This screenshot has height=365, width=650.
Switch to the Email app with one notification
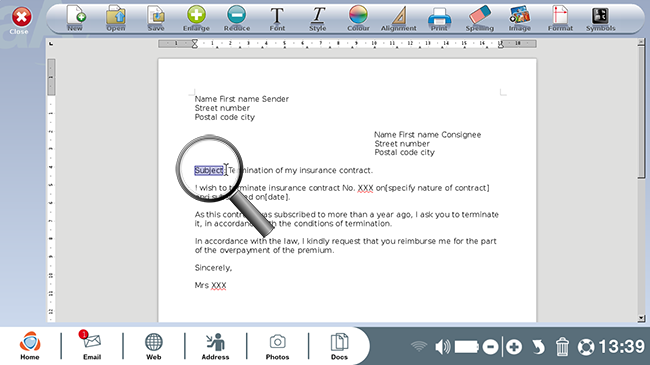click(x=92, y=345)
